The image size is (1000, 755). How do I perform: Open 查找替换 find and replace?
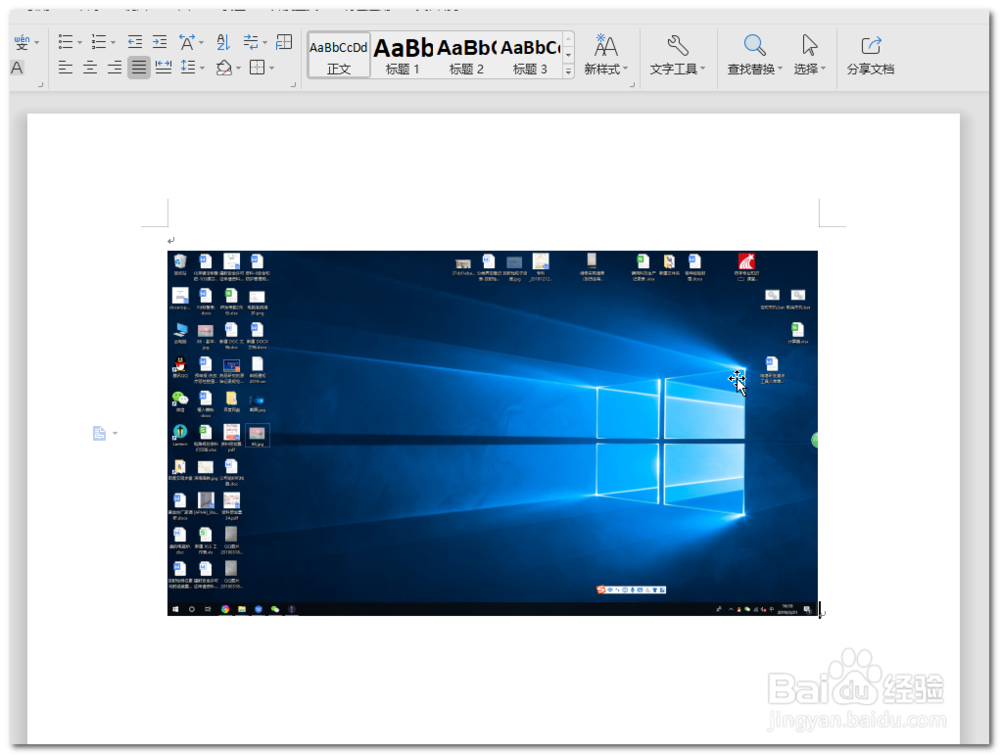(x=754, y=55)
